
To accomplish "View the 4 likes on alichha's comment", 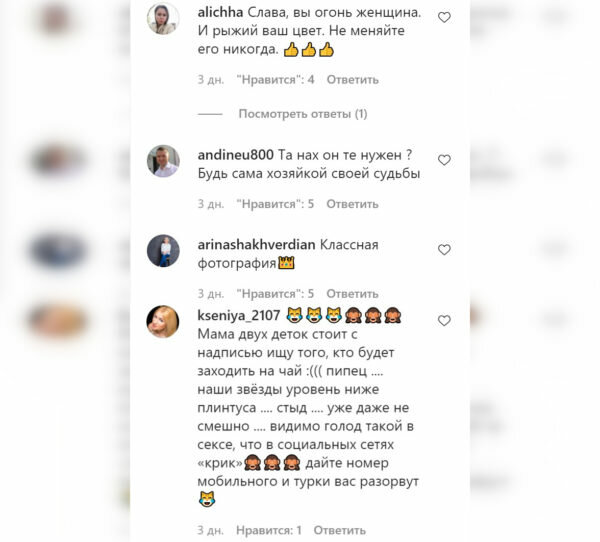I will [x=276, y=80].
